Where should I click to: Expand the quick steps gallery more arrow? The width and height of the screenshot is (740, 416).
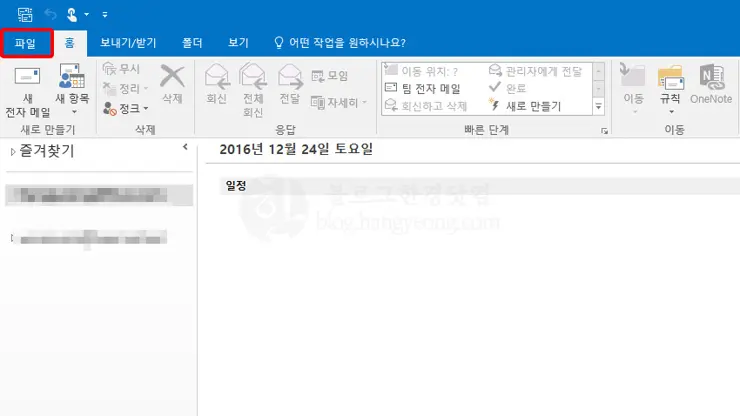pyautogui.click(x=598, y=106)
